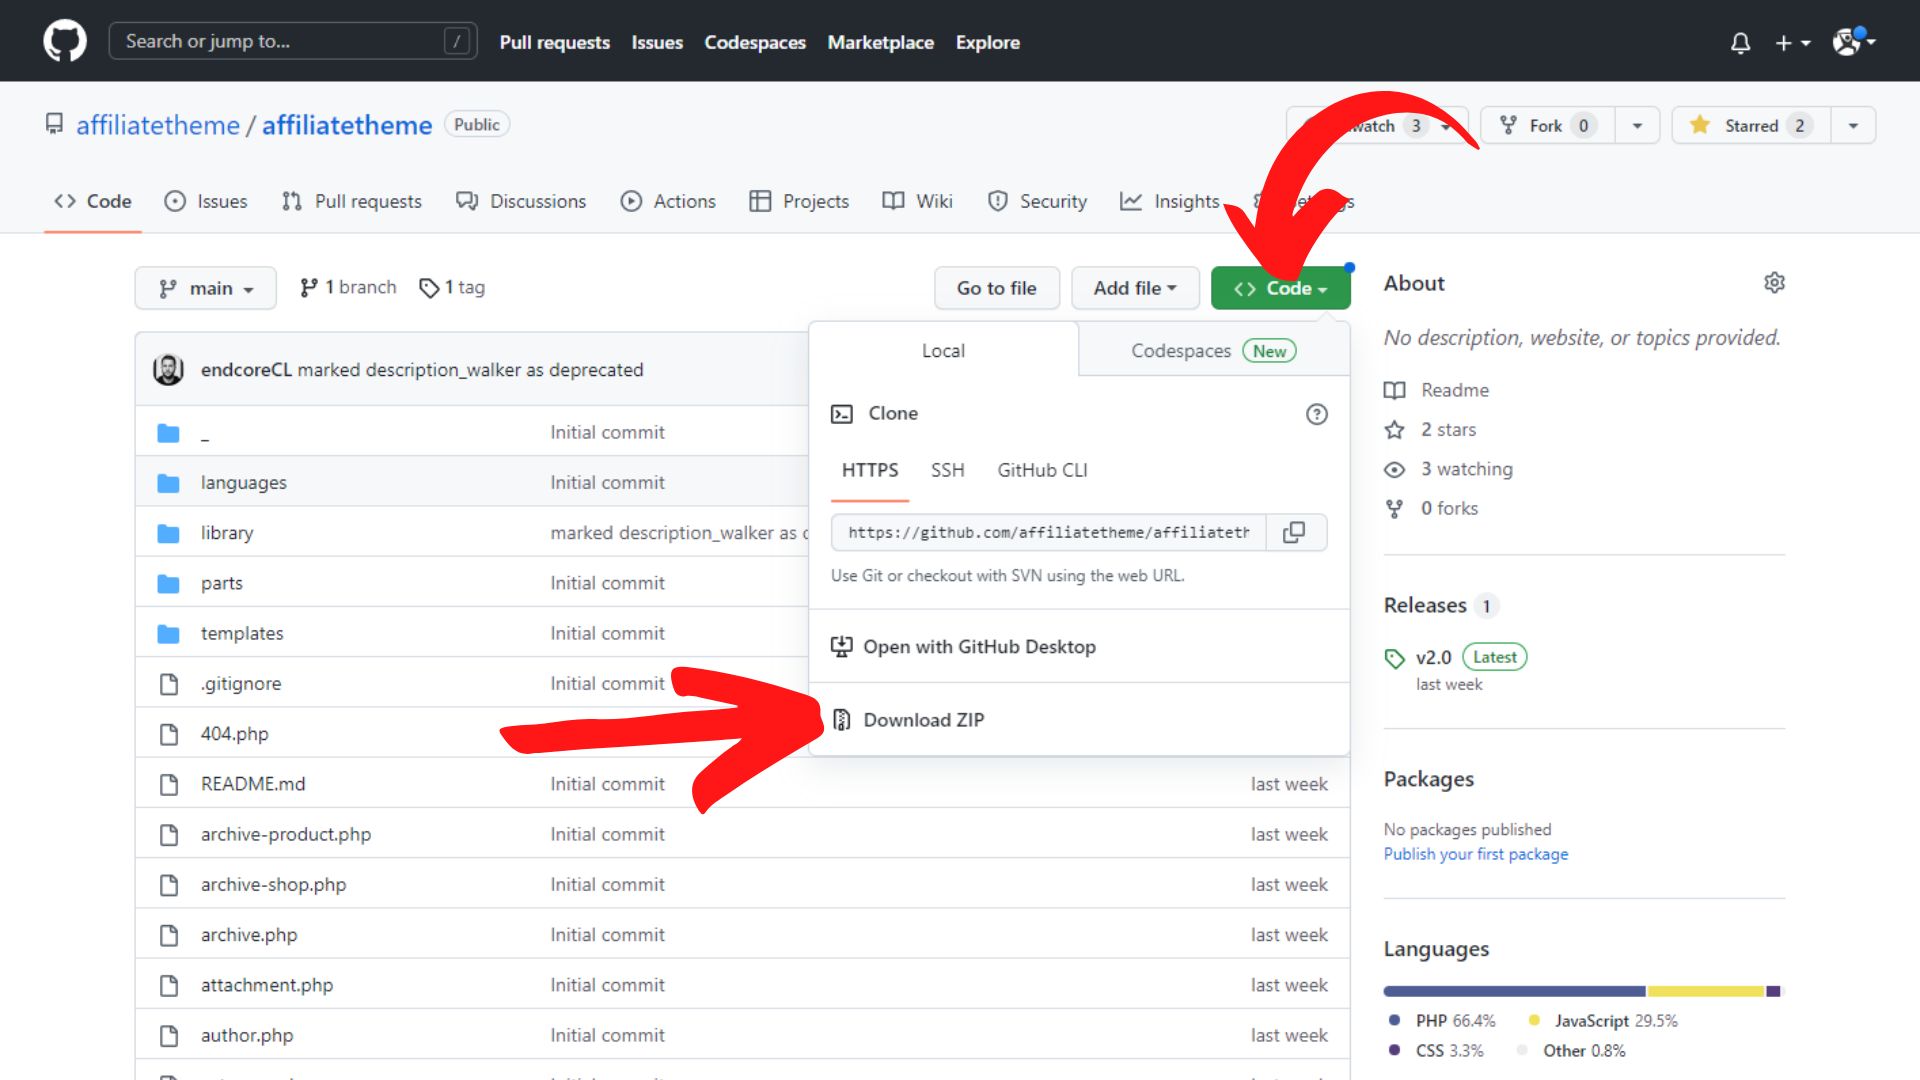The width and height of the screenshot is (1920, 1080).
Task: Open the Projects tab
Action: click(799, 201)
